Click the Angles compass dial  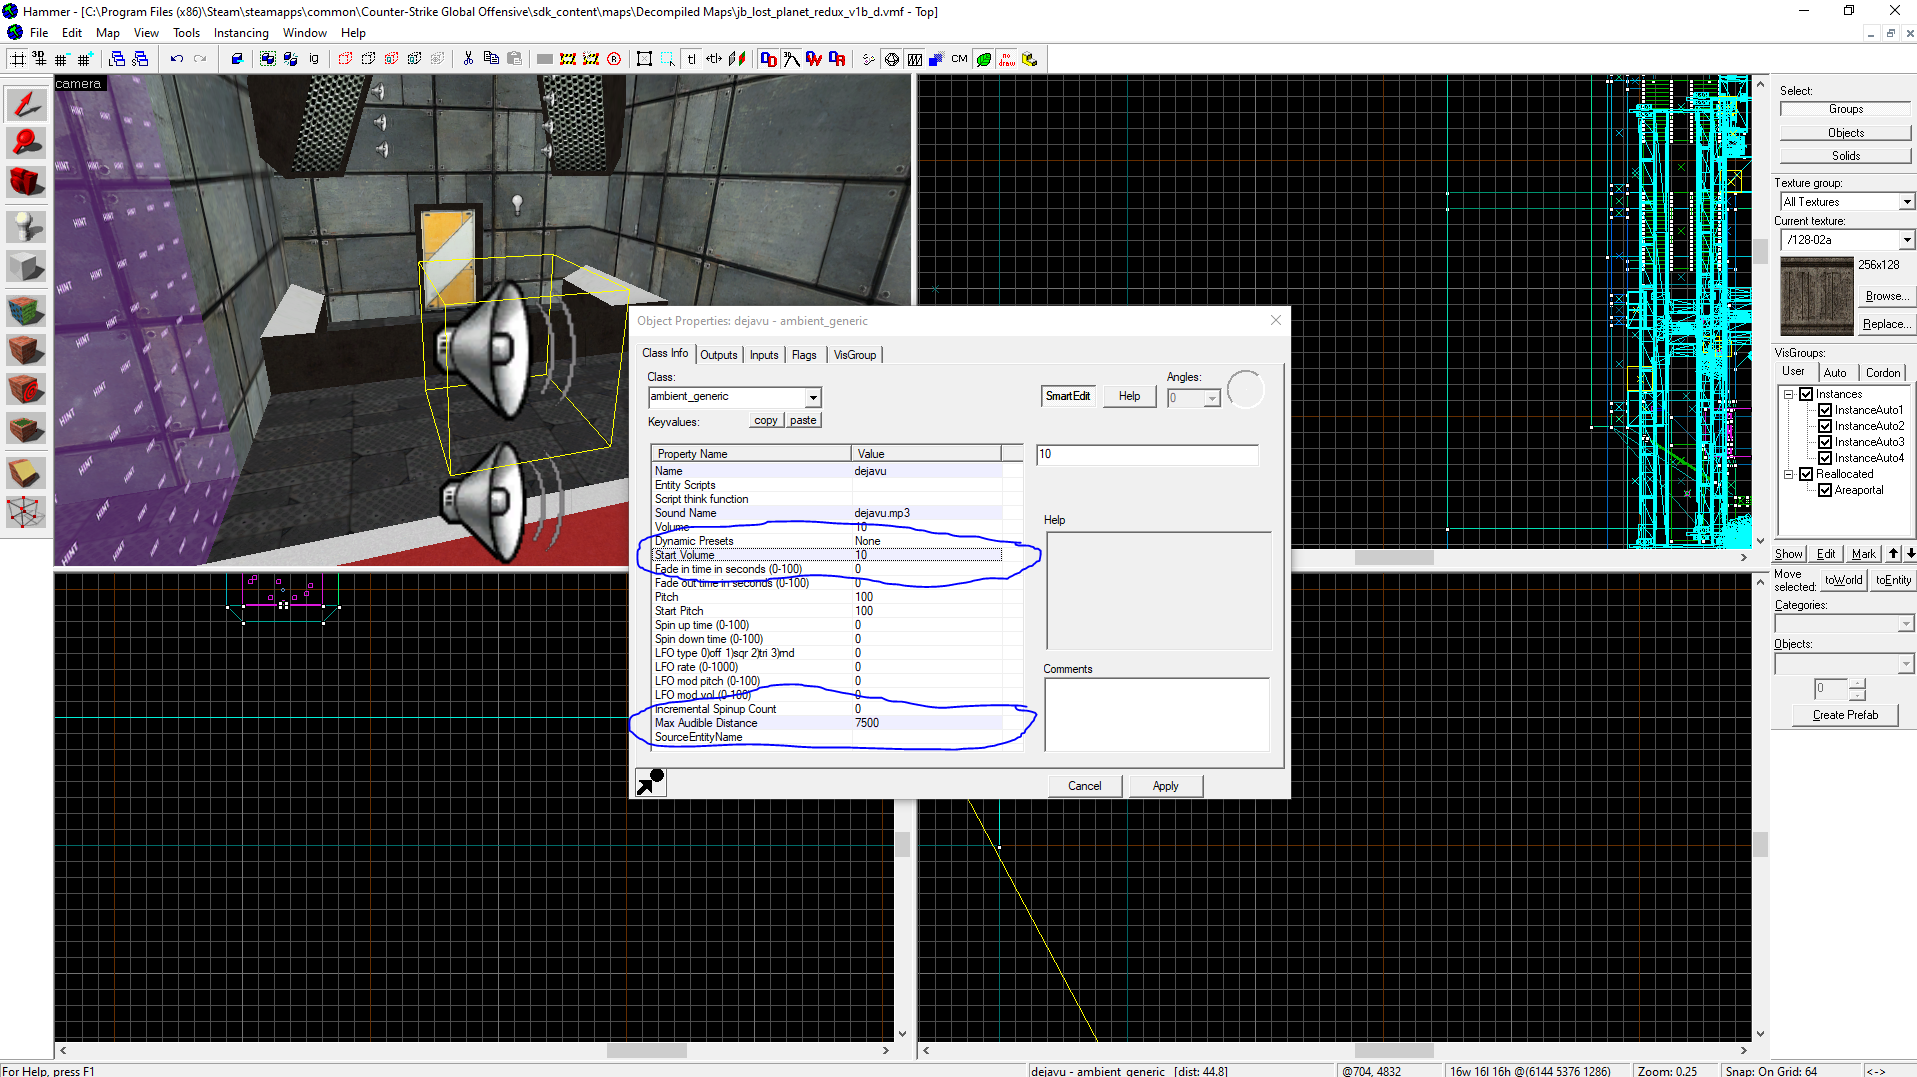point(1246,390)
